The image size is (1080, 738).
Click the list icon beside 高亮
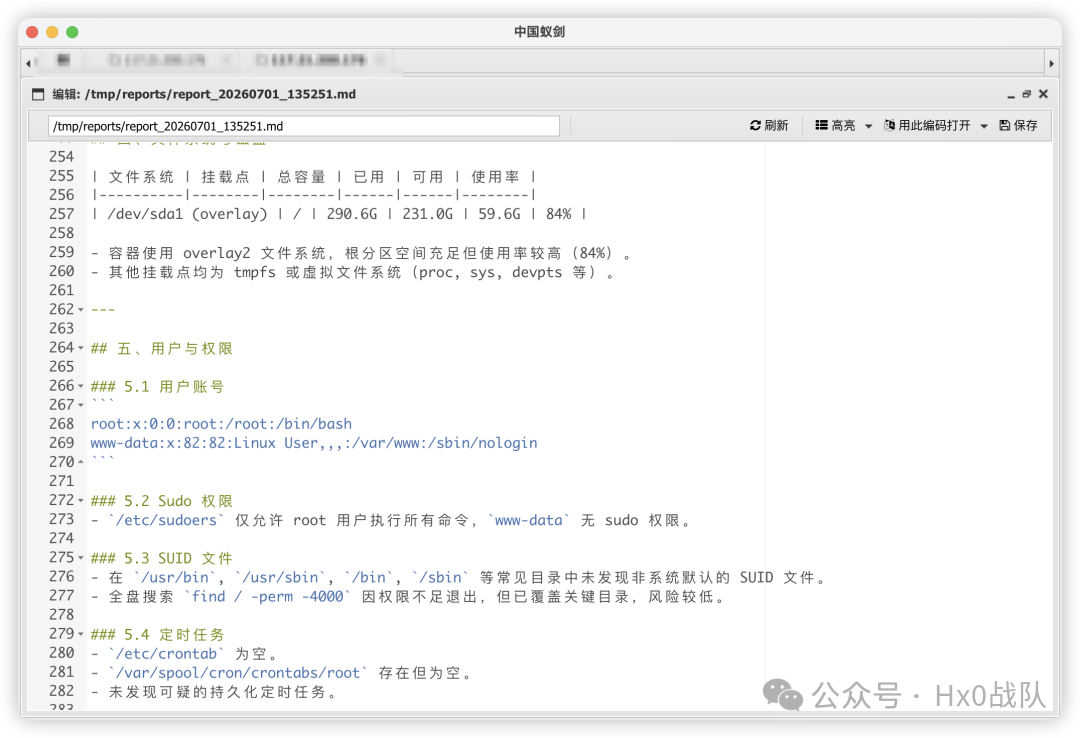point(821,125)
